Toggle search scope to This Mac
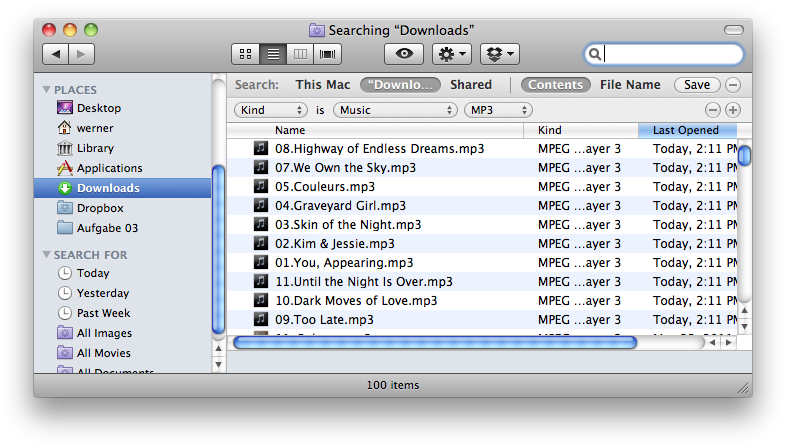Image resolution: width=785 pixels, height=445 pixels. 322,85
